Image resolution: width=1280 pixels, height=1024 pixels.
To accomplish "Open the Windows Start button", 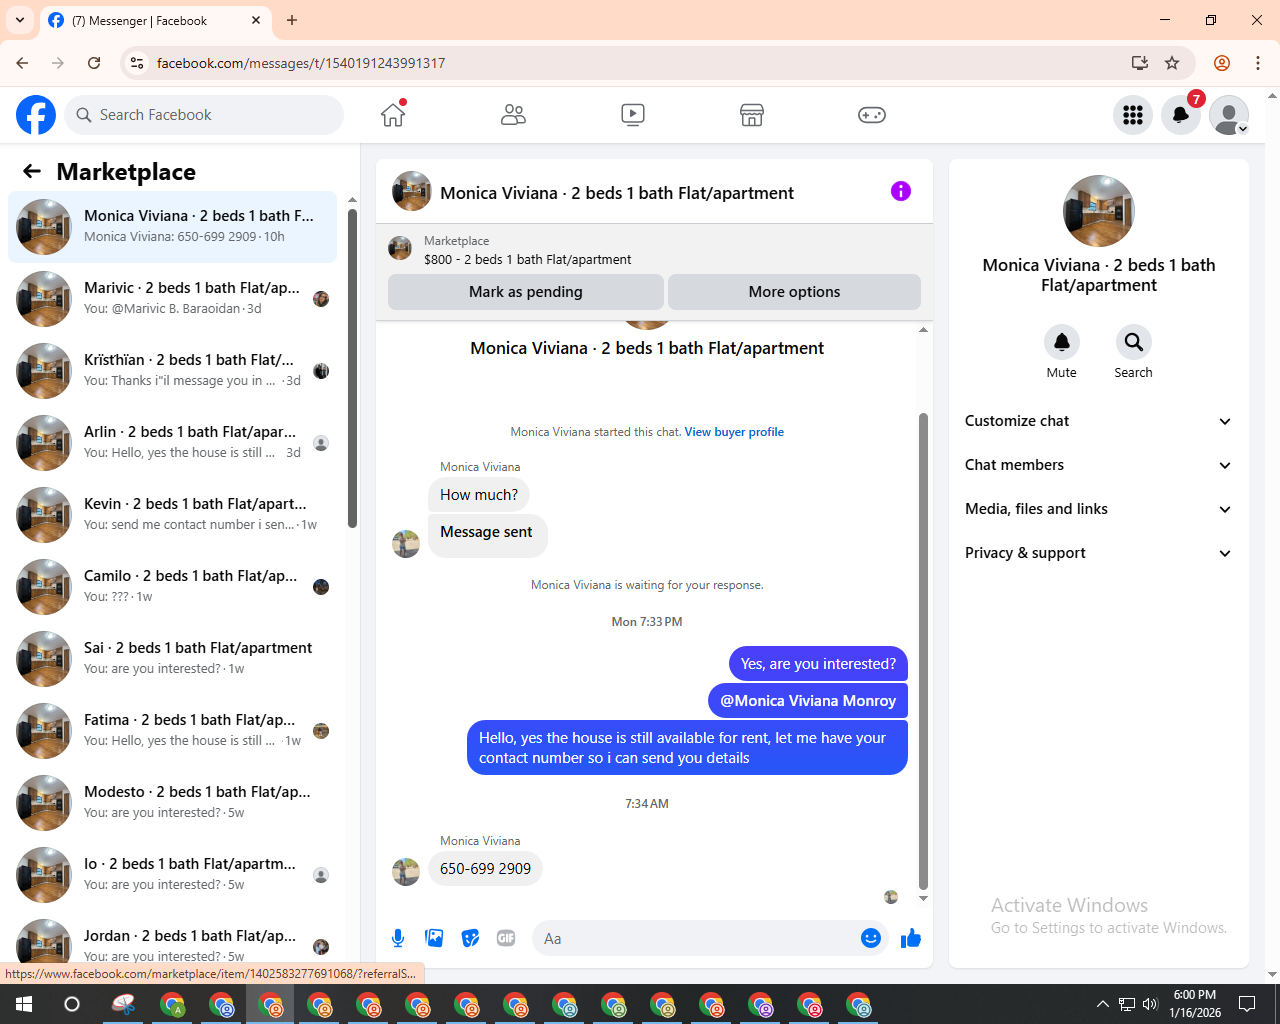I will 24,1004.
